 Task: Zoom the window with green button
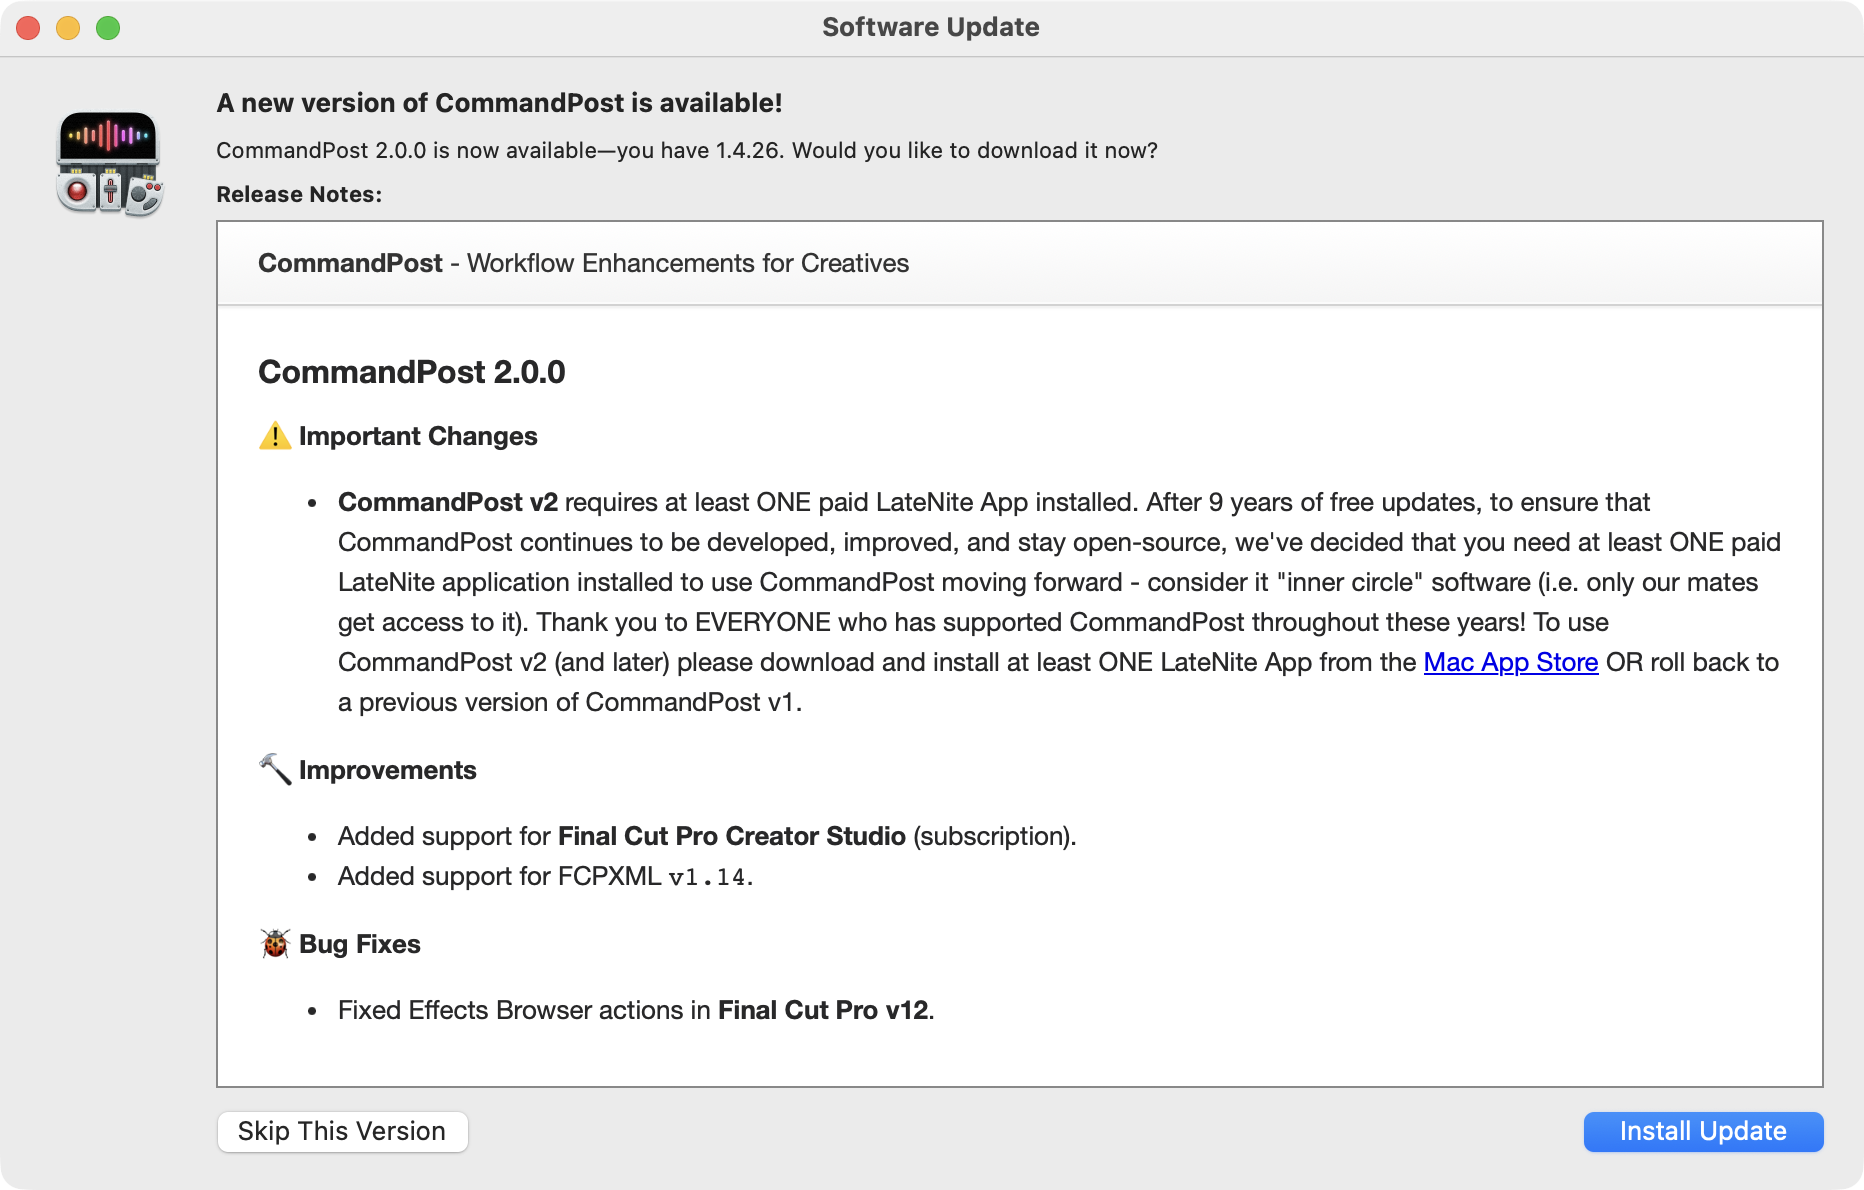click(108, 28)
